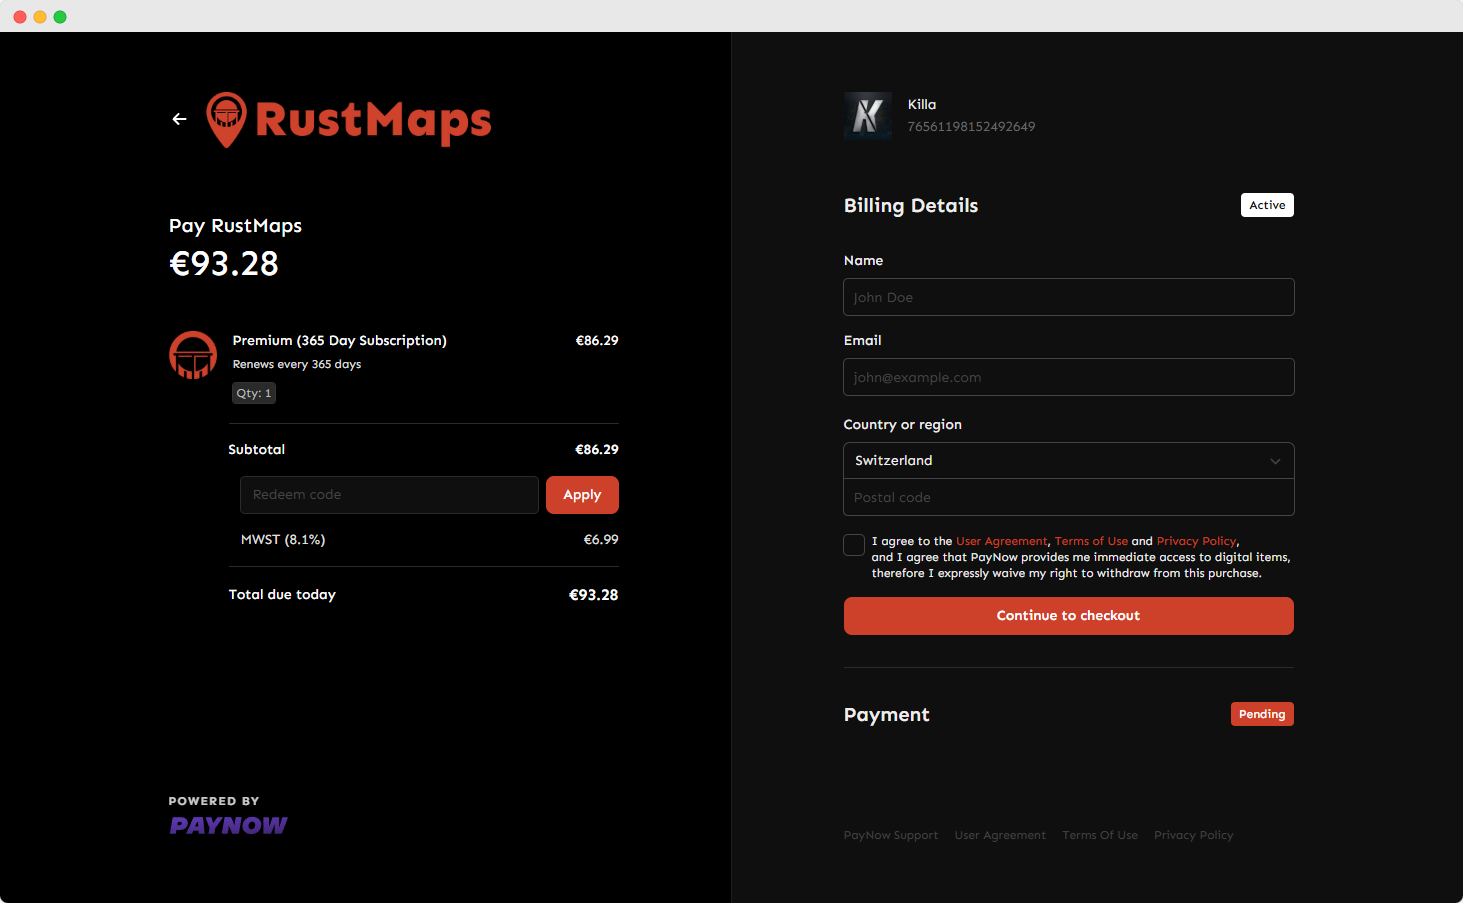Open the User Agreement link in the consent text

(x=1002, y=541)
